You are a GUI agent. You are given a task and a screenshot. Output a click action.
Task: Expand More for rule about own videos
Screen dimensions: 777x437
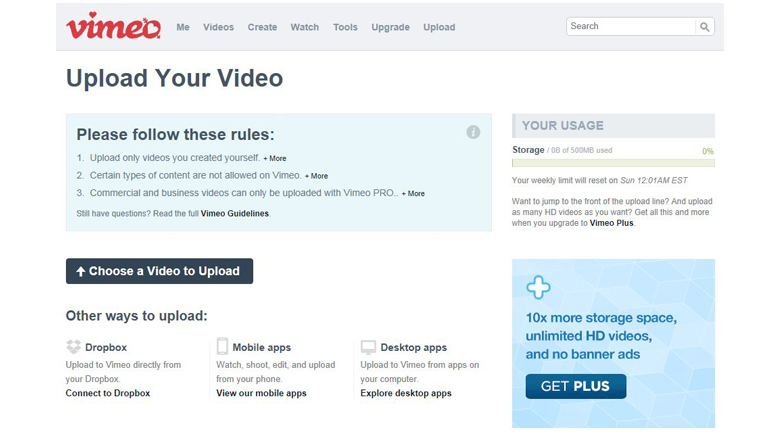(275, 159)
